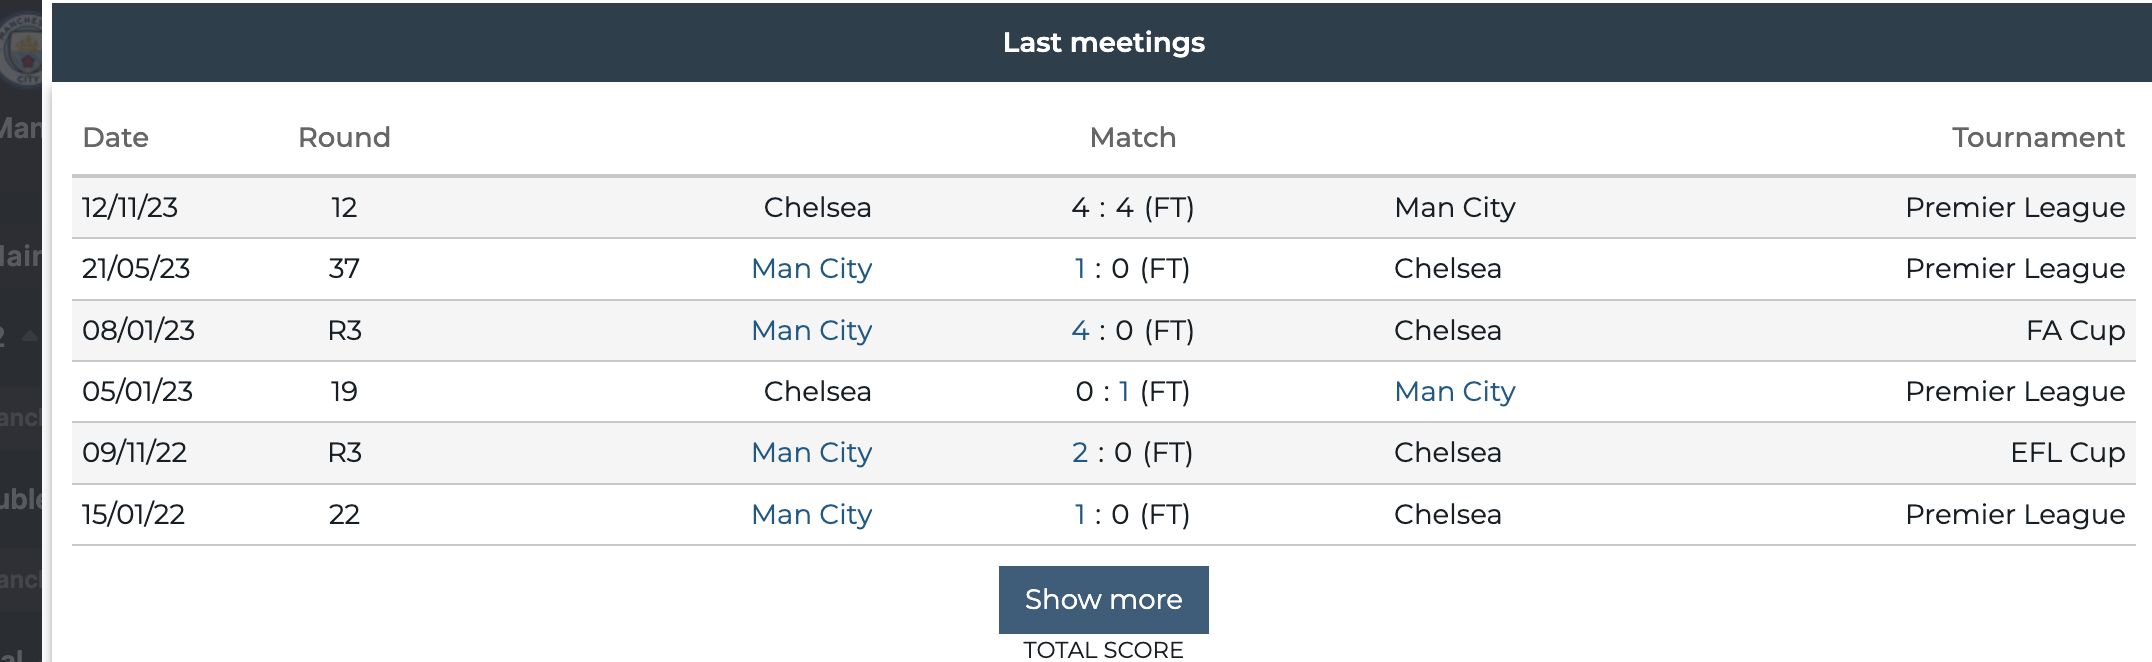Image resolution: width=2152 pixels, height=662 pixels.
Task: Click EFL Cup tournament label
Action: (x=2067, y=452)
